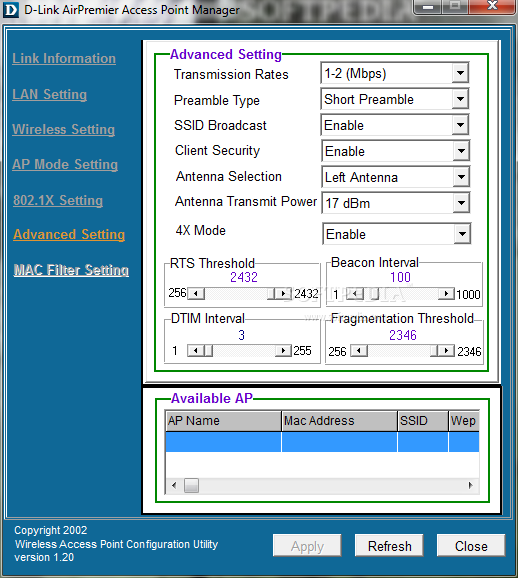Click the Refresh button
This screenshot has height=578, width=518.
coord(389,546)
